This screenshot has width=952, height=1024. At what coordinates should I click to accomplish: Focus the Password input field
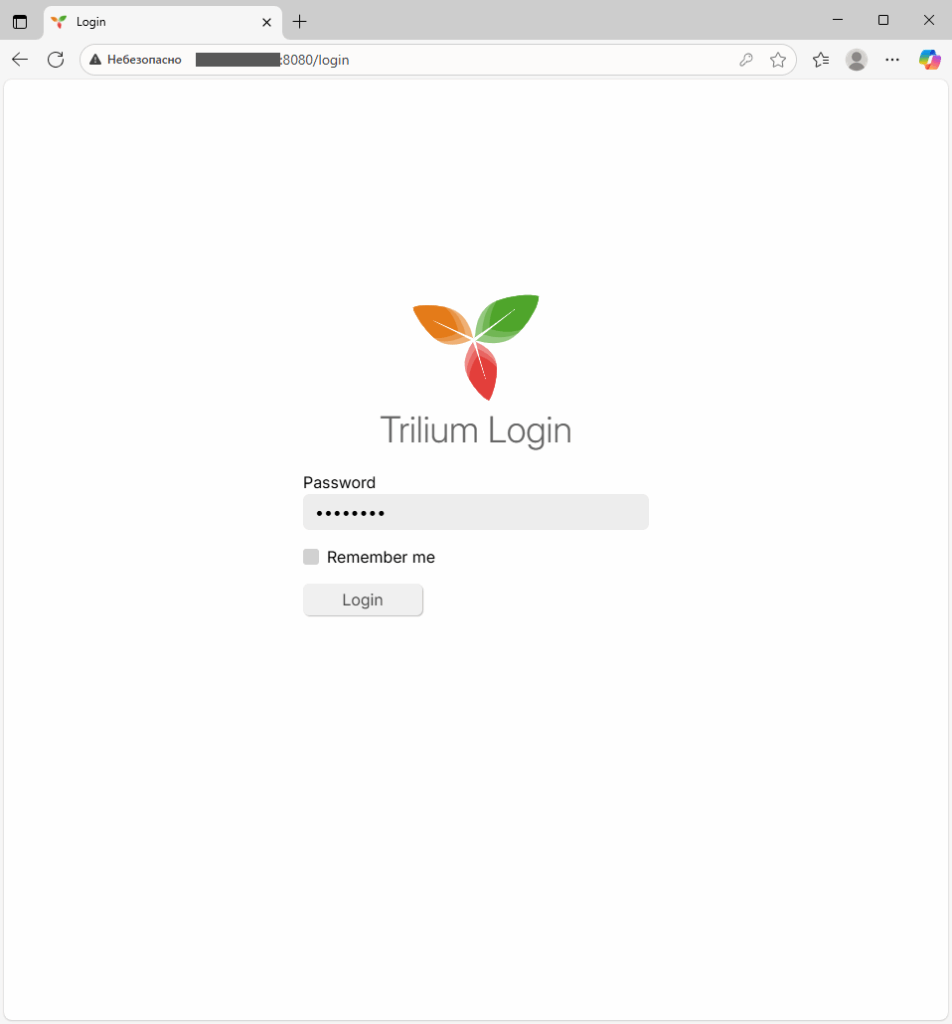coord(476,512)
